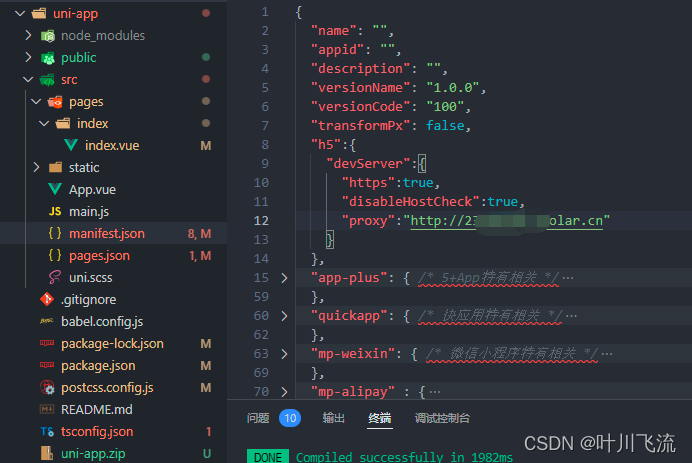Image resolution: width=692 pixels, height=463 pixels.
Task: Select manifest.json in the explorer
Action: coord(107,233)
